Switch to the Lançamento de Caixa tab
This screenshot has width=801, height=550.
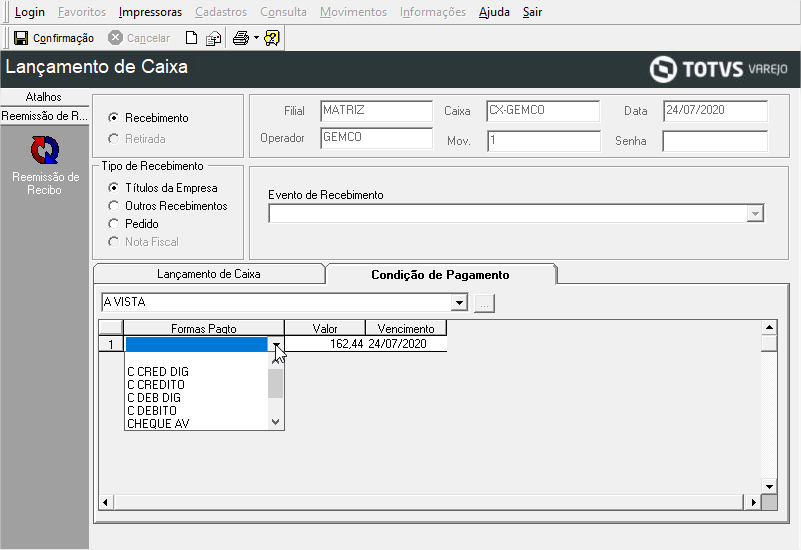[209, 274]
